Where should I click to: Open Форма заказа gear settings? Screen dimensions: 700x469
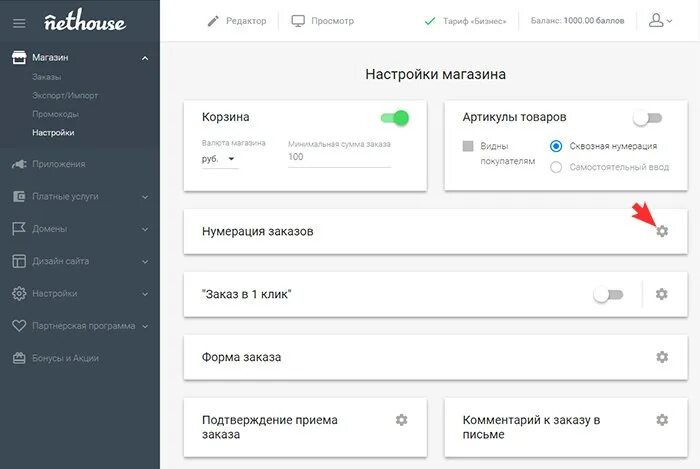(662, 357)
